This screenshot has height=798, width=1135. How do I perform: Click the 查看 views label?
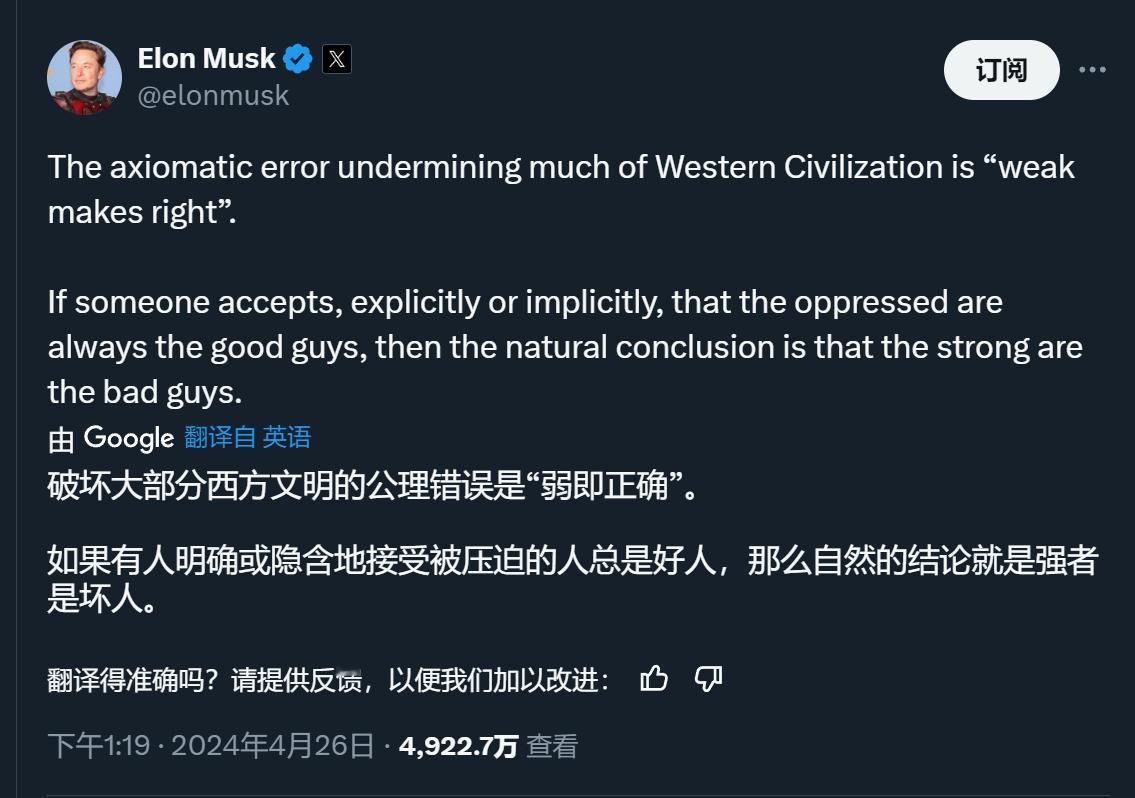pos(552,747)
